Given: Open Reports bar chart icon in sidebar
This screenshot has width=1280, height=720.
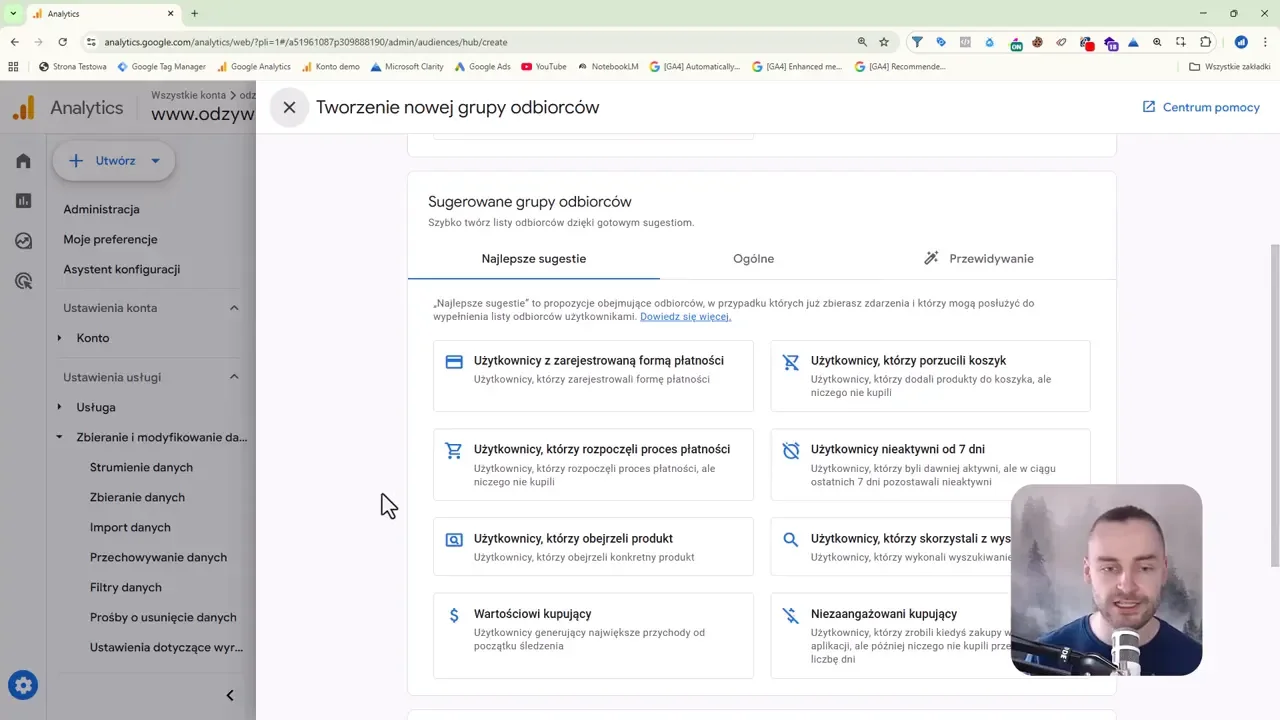Looking at the screenshot, I should (x=23, y=201).
